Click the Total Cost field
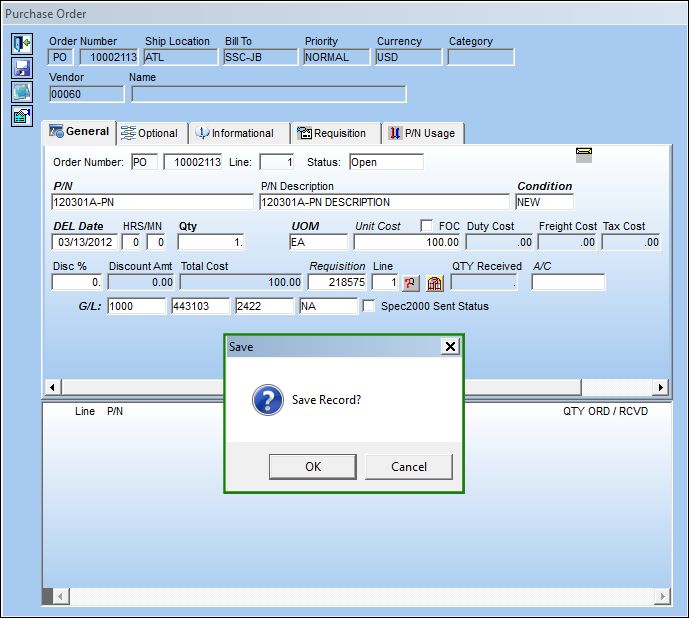The width and height of the screenshot is (689, 618). click(241, 282)
